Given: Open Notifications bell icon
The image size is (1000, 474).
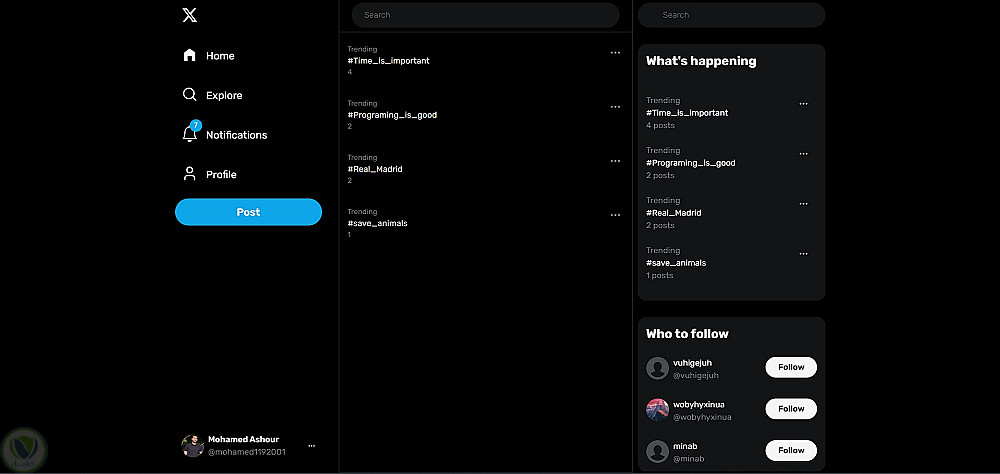Looking at the screenshot, I should pyautogui.click(x=190, y=134).
